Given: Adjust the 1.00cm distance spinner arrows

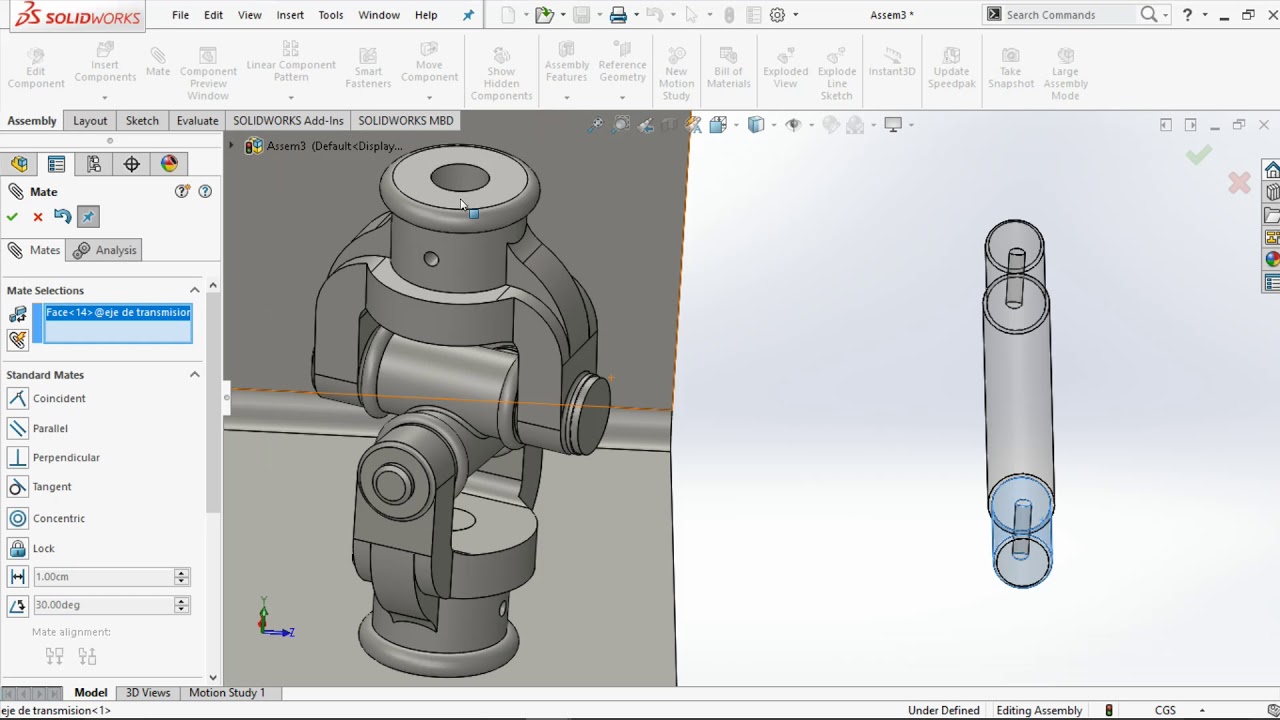Looking at the screenshot, I should [x=181, y=577].
